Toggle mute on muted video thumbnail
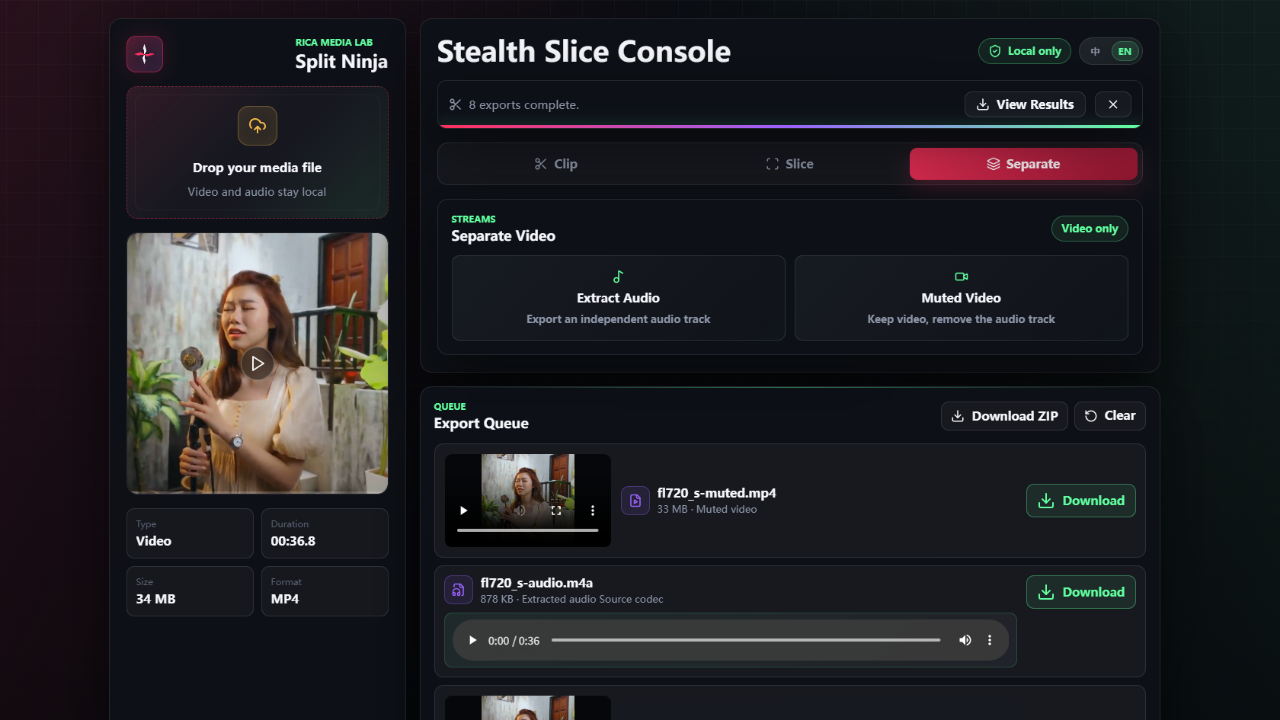Viewport: 1280px width, 720px height. (520, 510)
